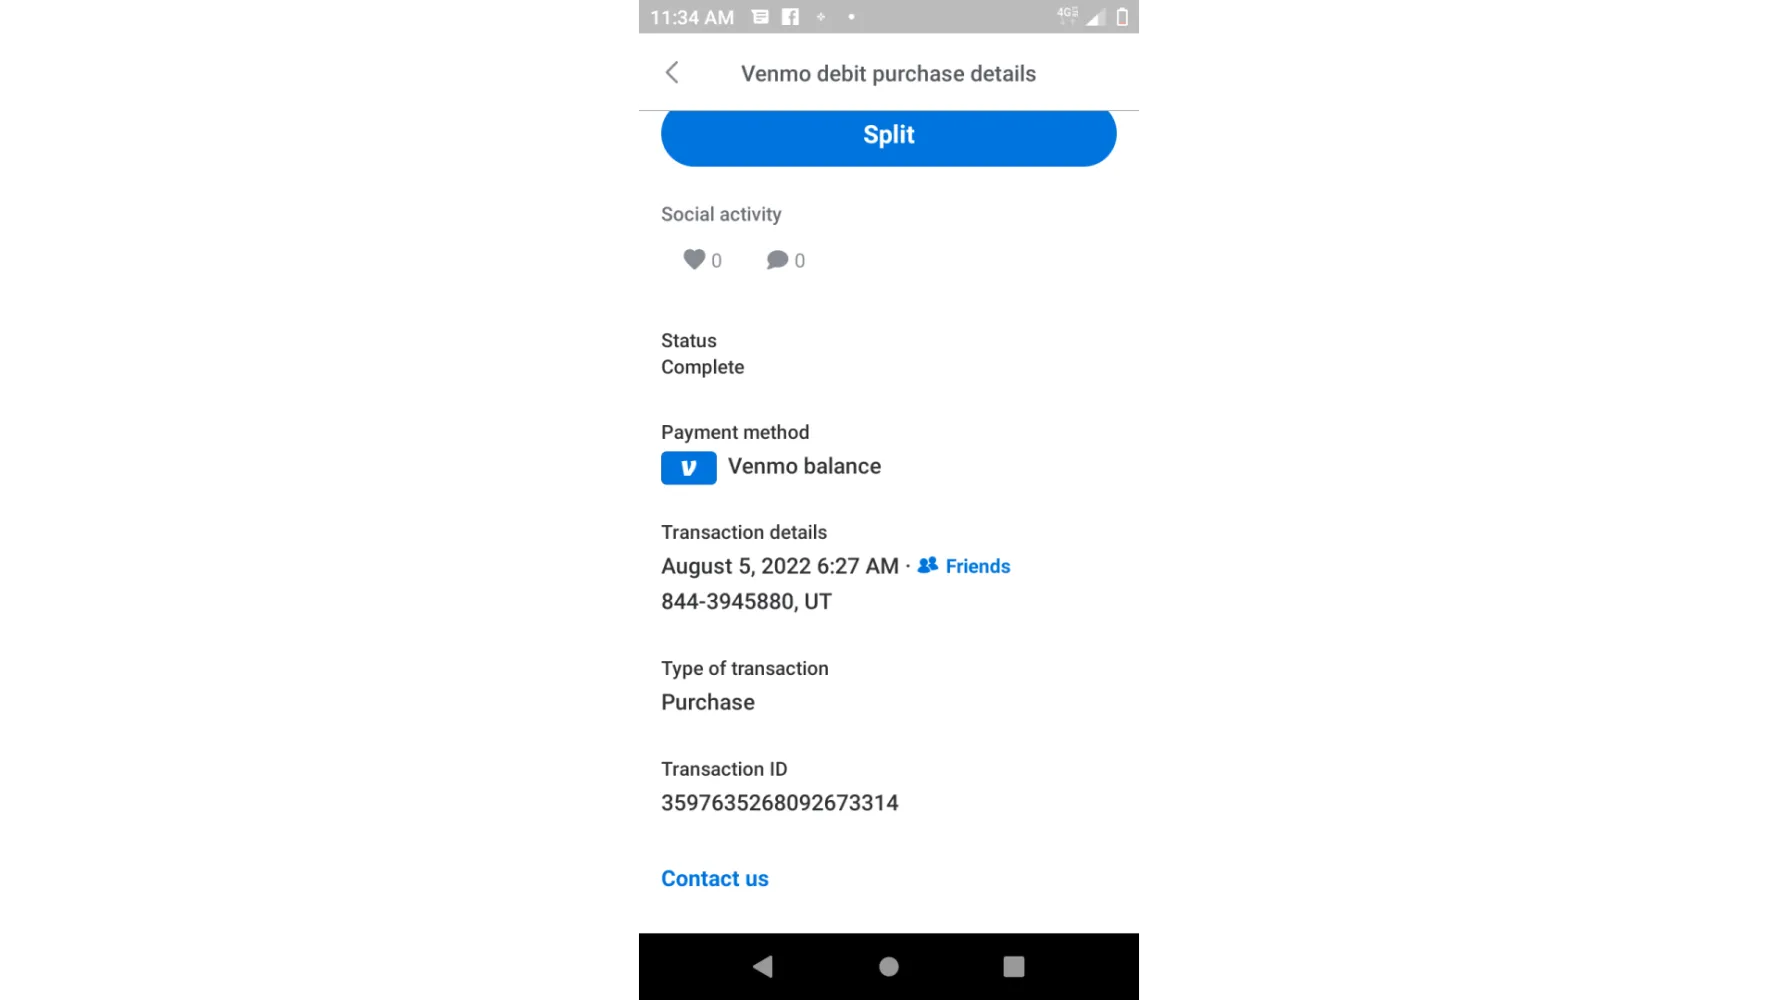The width and height of the screenshot is (1778, 1000).
Task: Tap the Purchase transaction type value
Action: point(707,702)
